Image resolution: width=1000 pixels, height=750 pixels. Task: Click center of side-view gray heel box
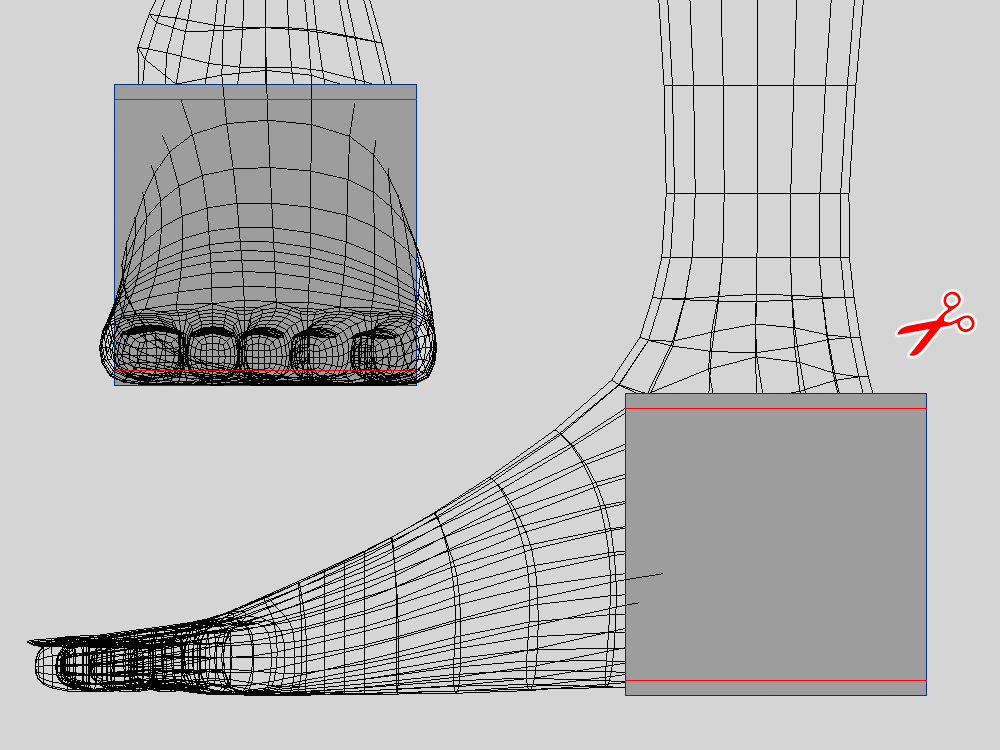775,544
